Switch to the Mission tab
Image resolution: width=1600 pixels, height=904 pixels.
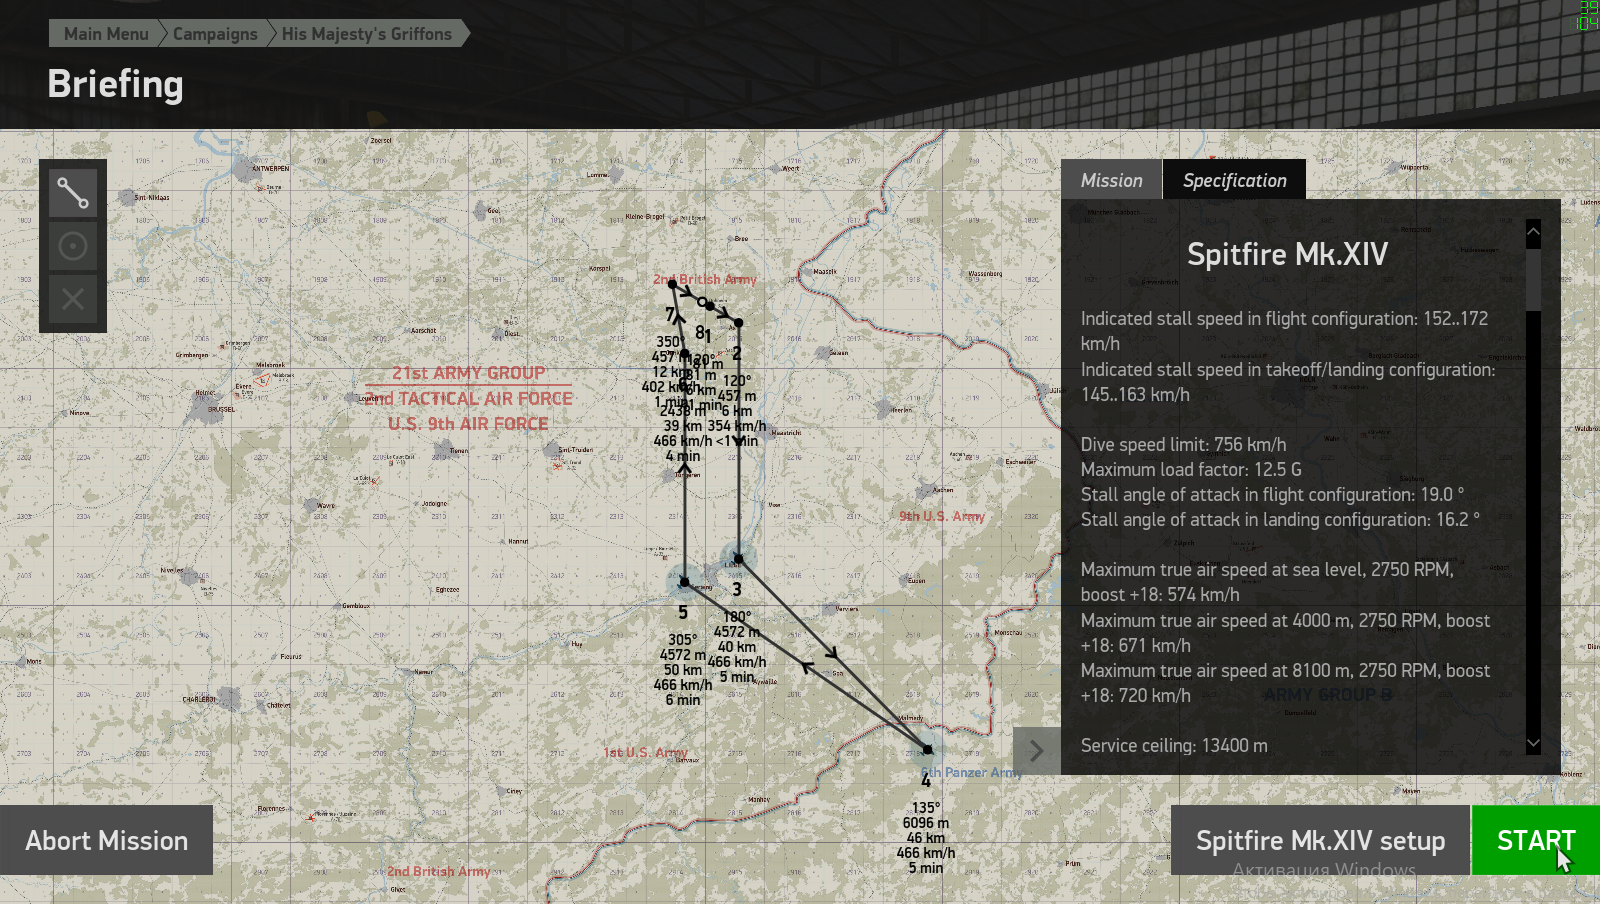1111,180
